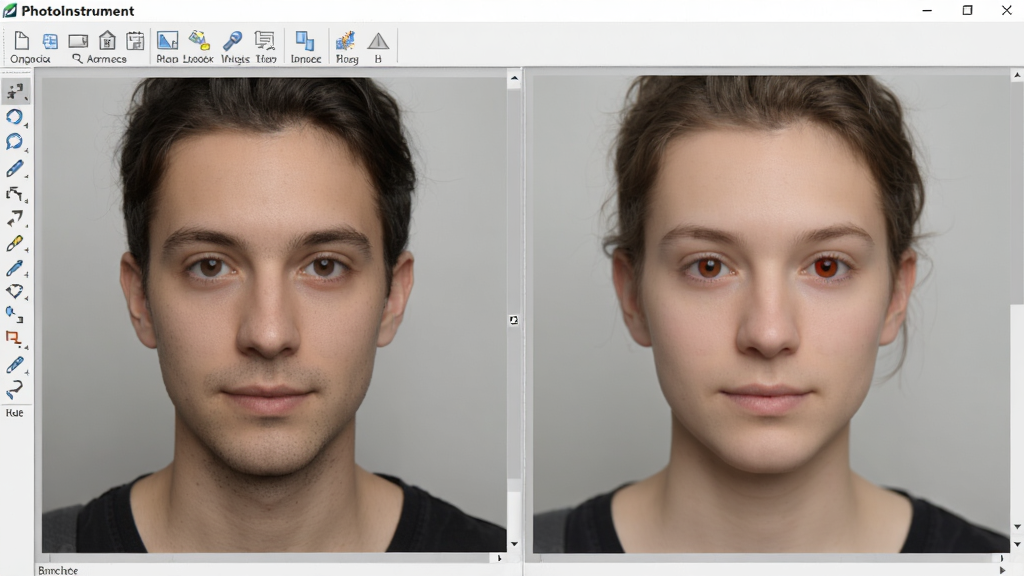Select the polygon shape tool in the left toolbox

pyautogui.click(x=14, y=292)
